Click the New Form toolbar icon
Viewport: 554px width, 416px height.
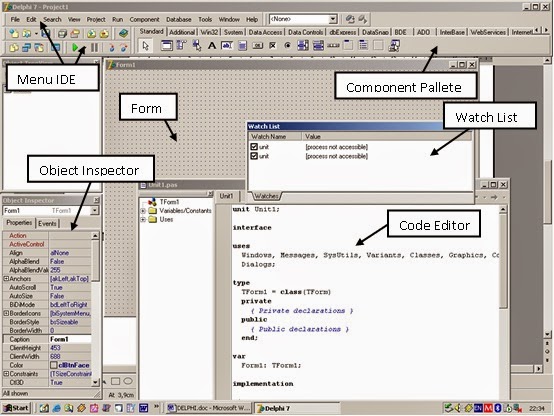point(56,47)
